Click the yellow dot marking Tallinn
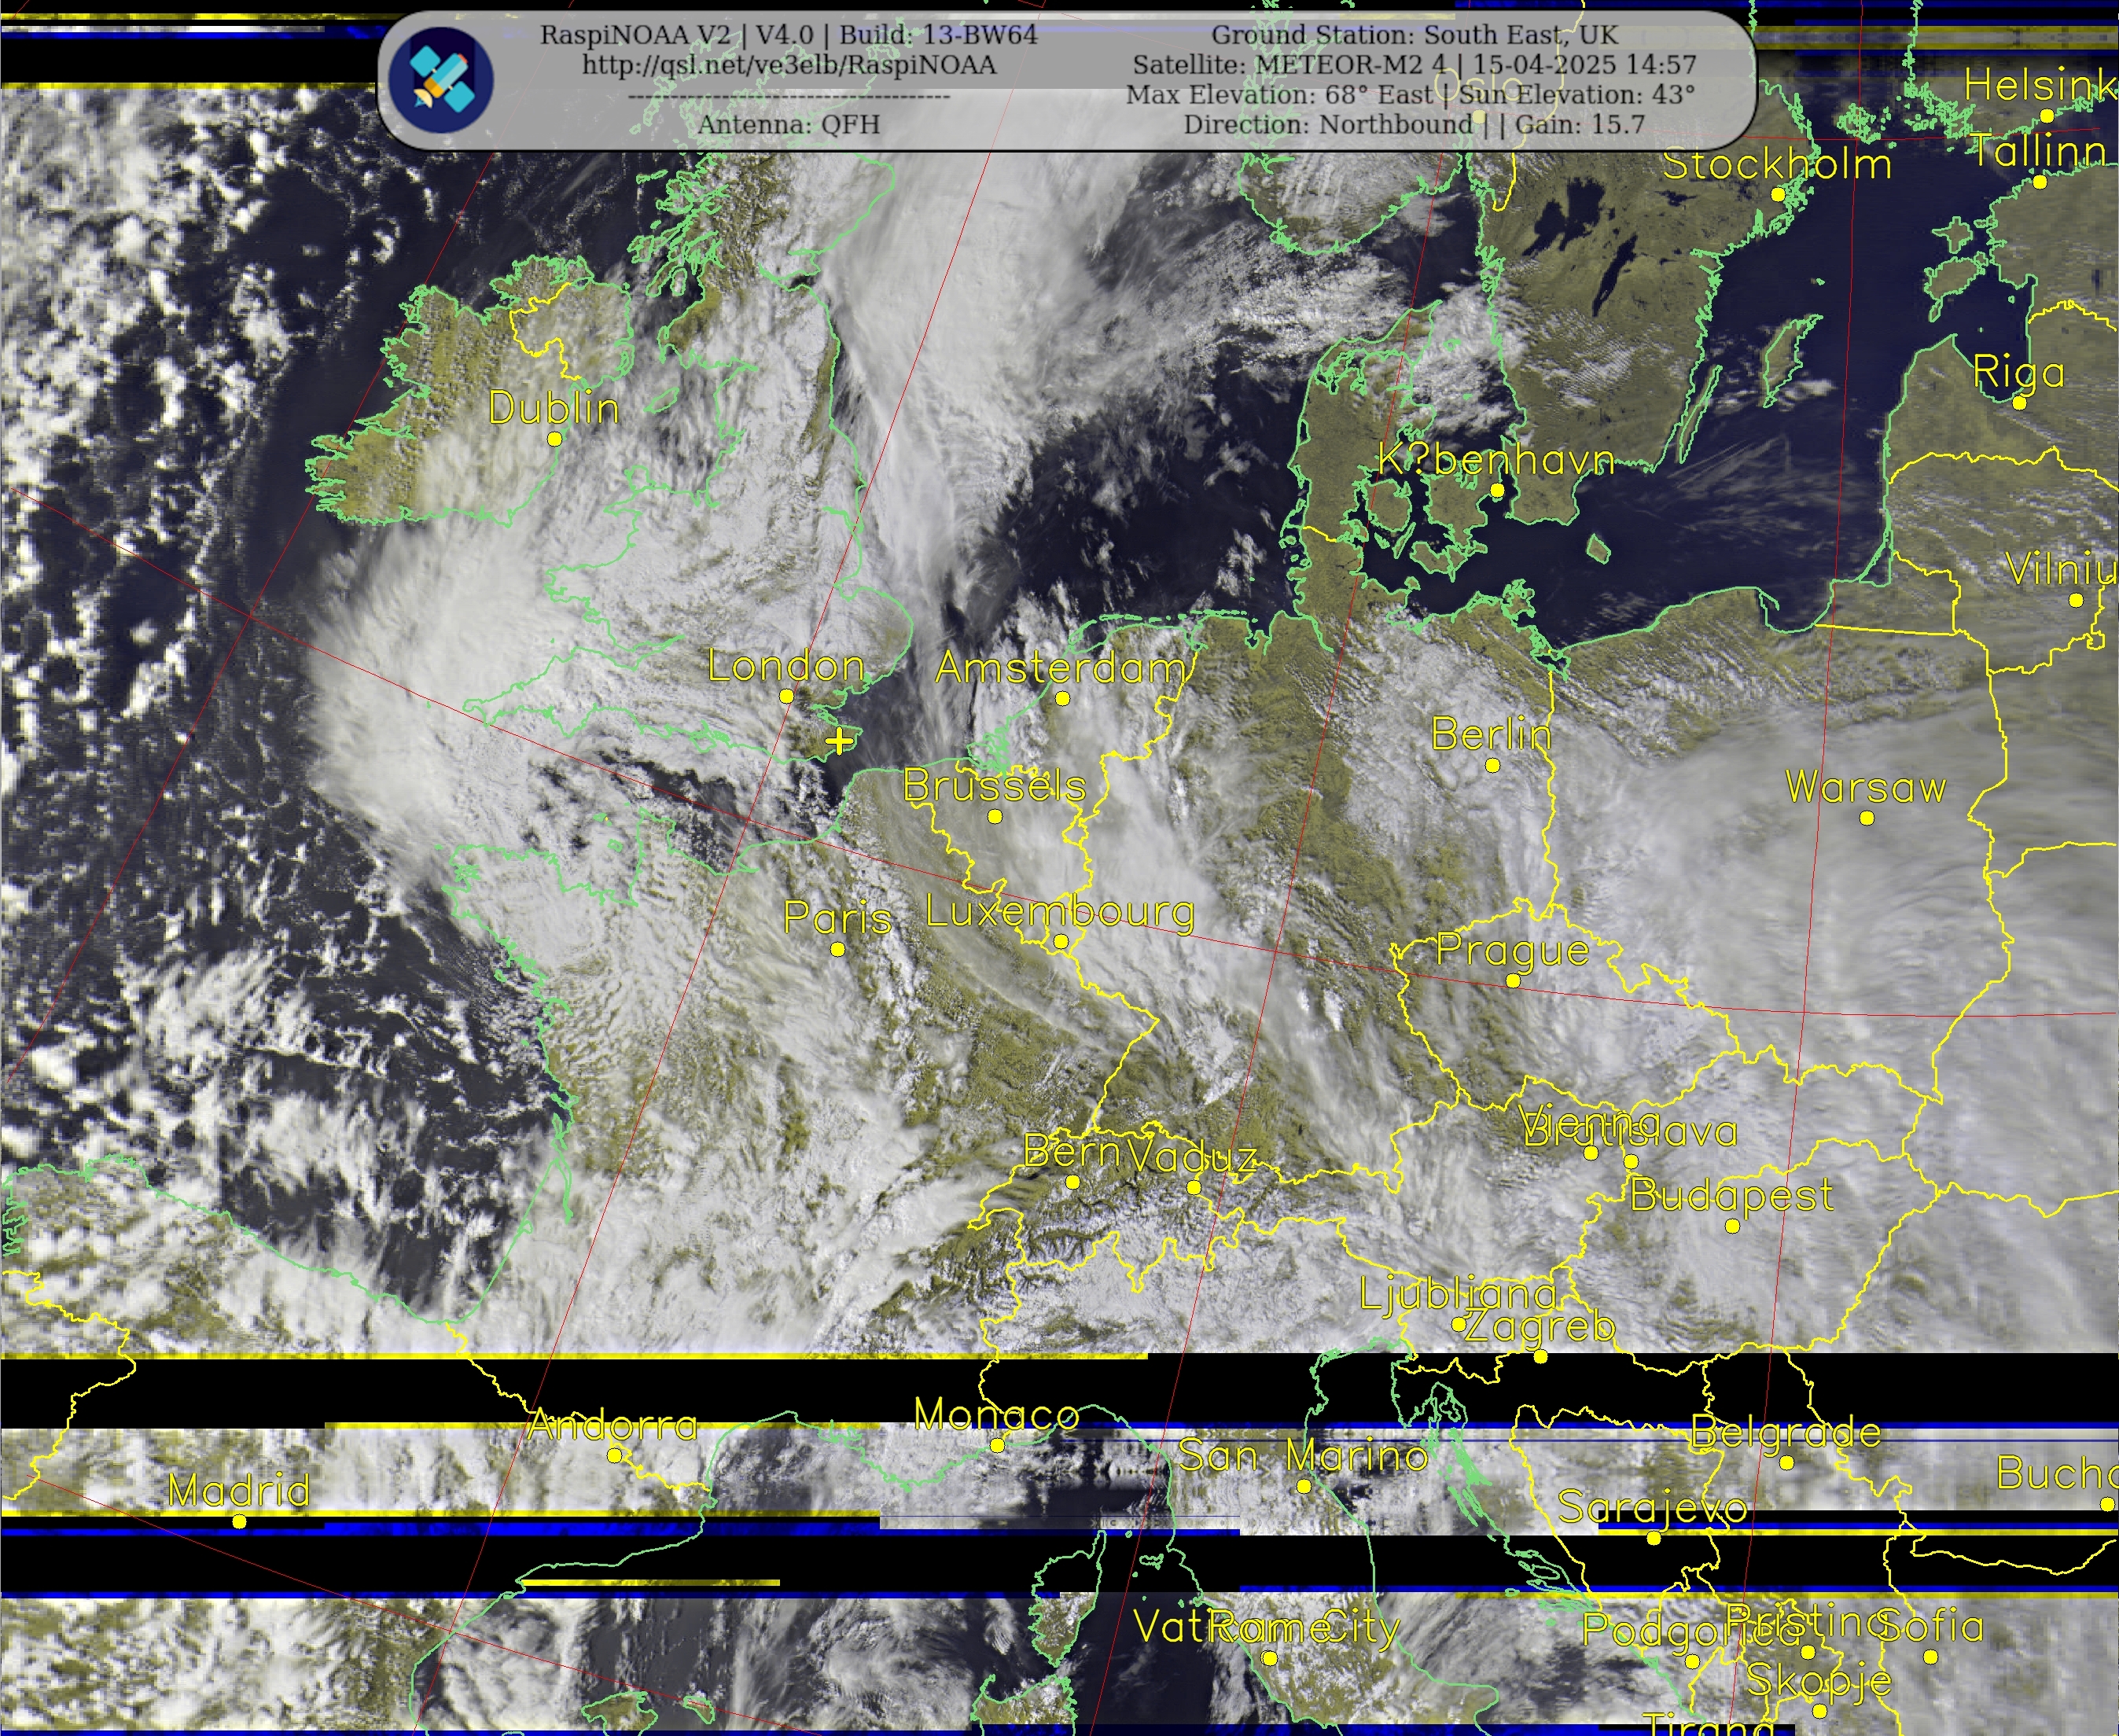 point(2040,182)
